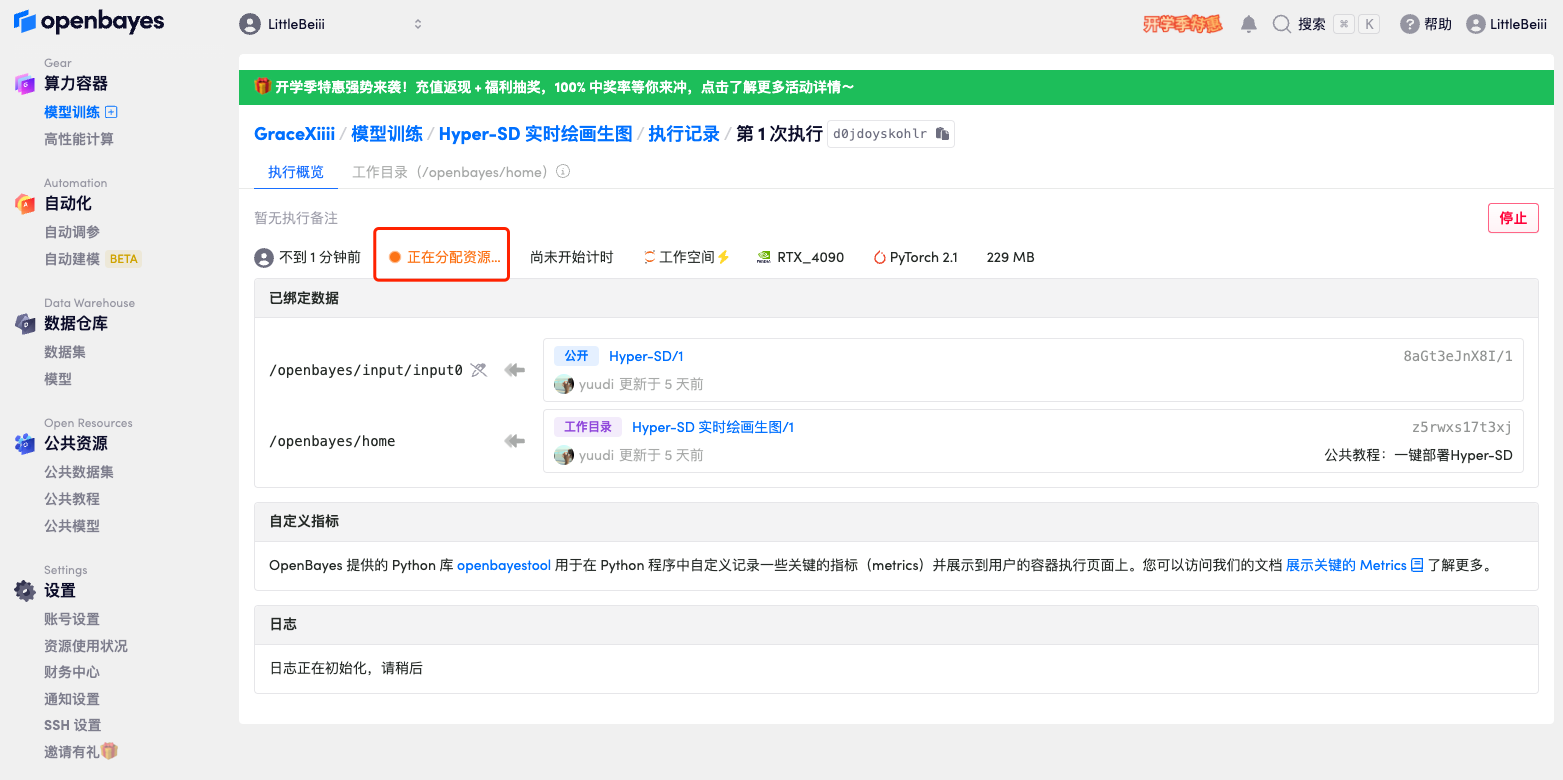Open the 展示关键的 Metrics documentation link
1563x780 pixels.
click(x=1346, y=565)
